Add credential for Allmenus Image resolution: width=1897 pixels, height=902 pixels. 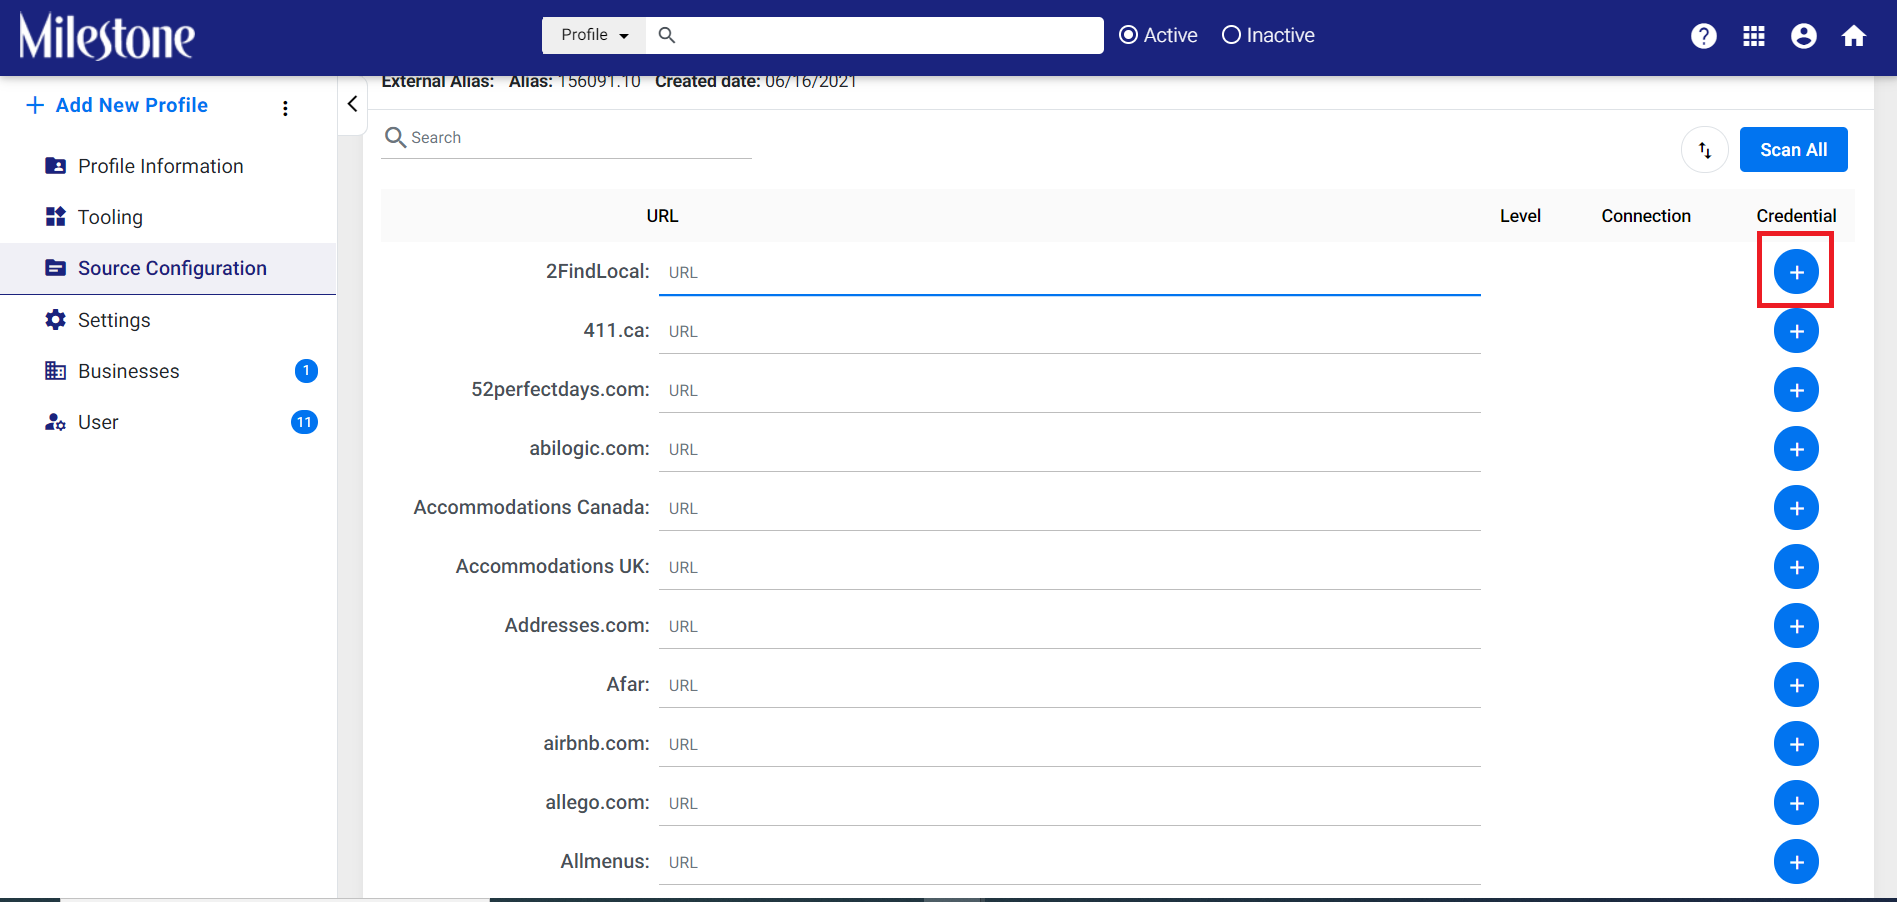[1796, 862]
